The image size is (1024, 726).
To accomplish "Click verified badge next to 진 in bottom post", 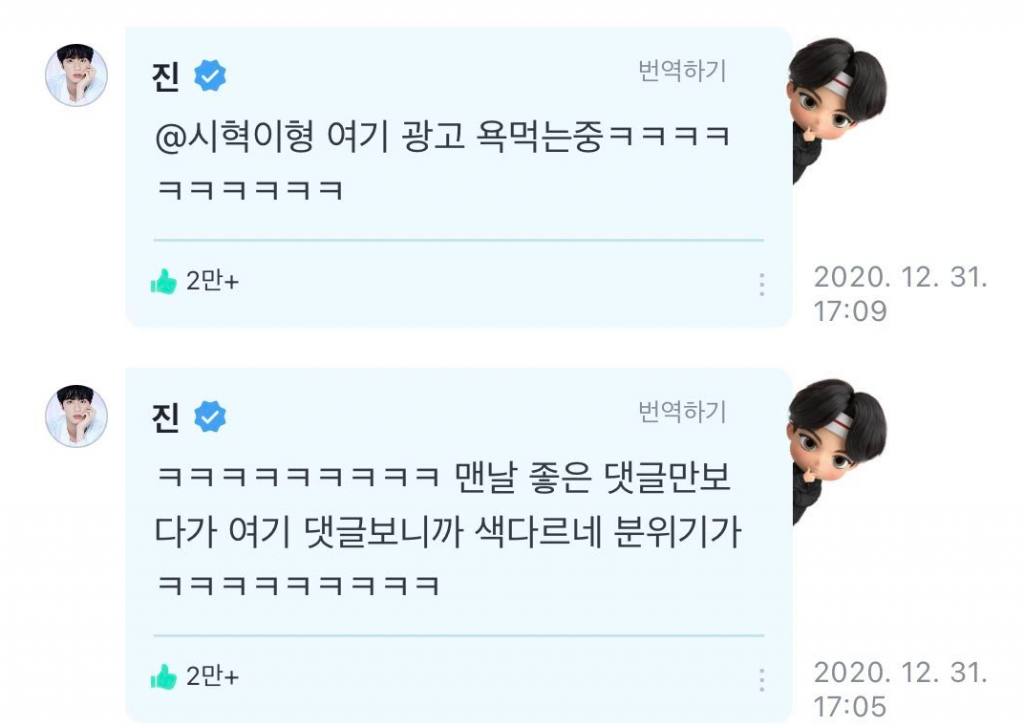I will [210, 417].
